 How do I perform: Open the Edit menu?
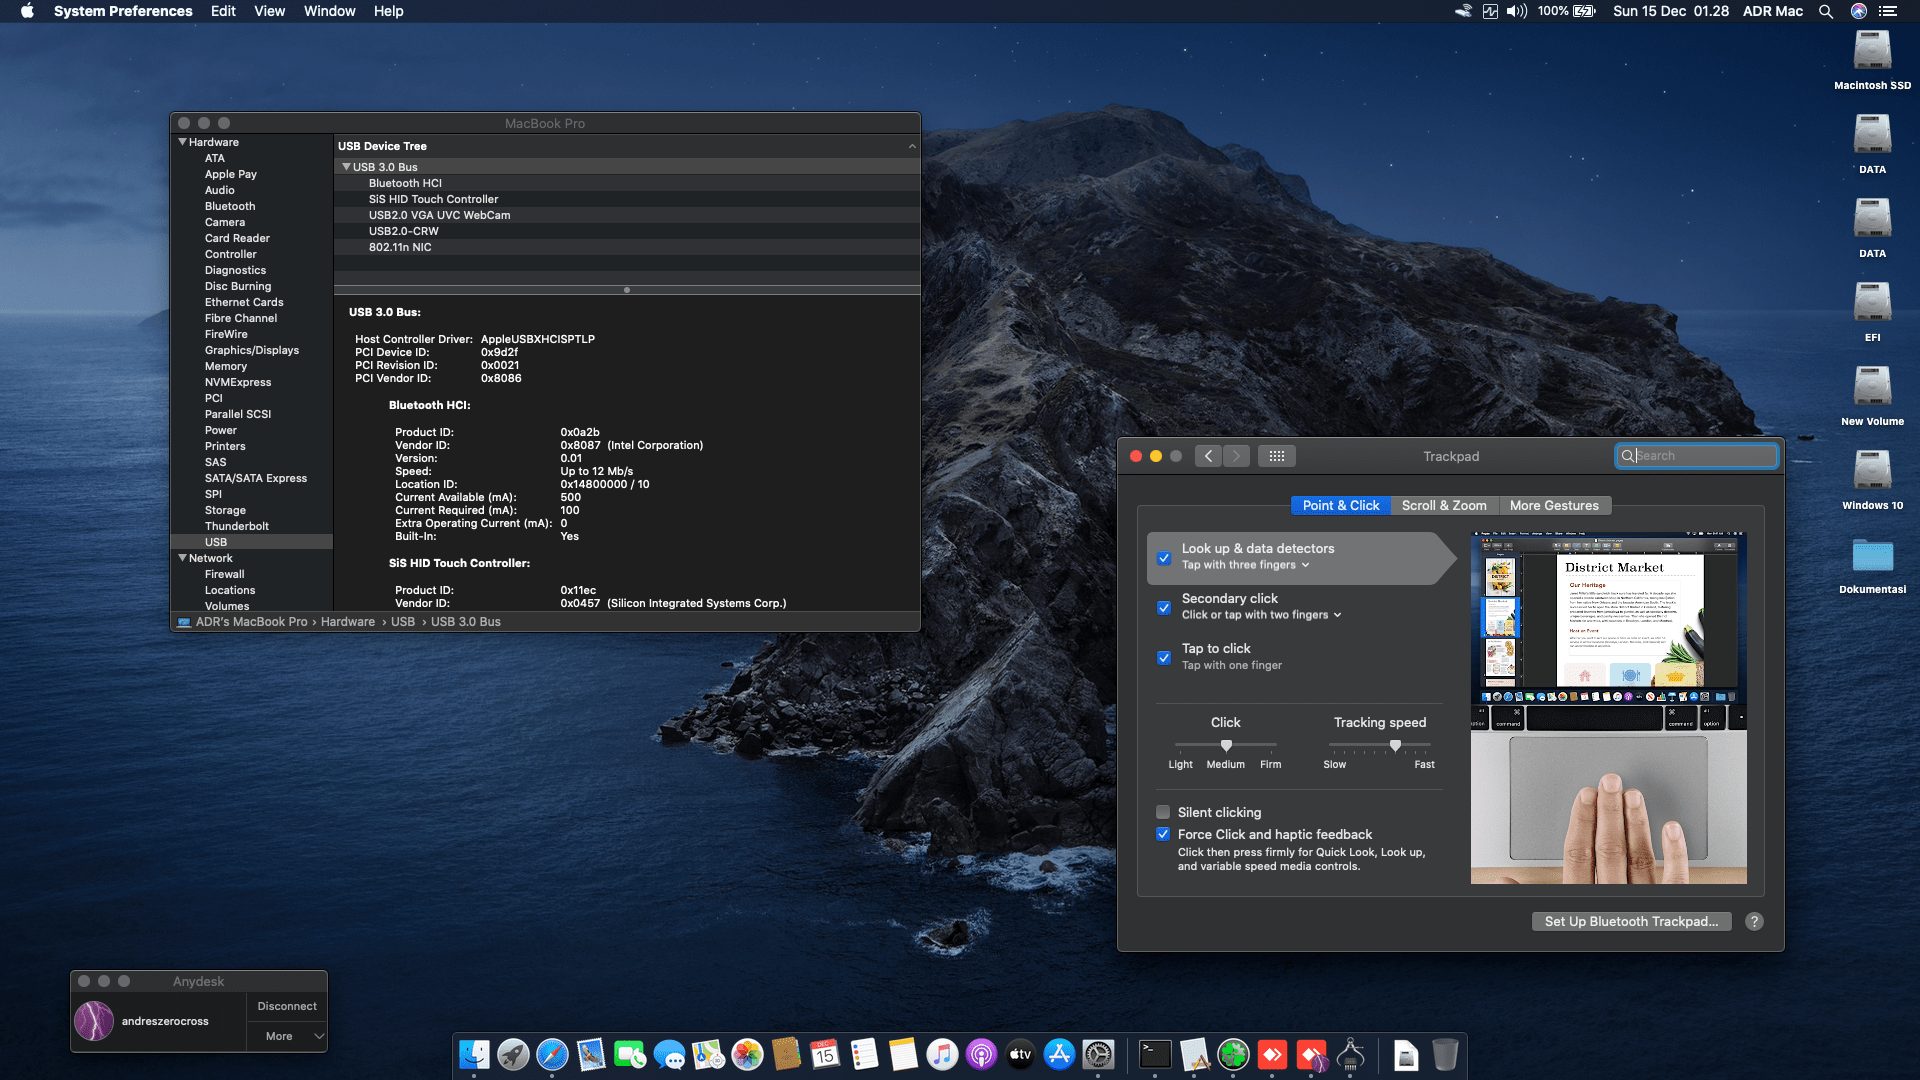tap(223, 11)
